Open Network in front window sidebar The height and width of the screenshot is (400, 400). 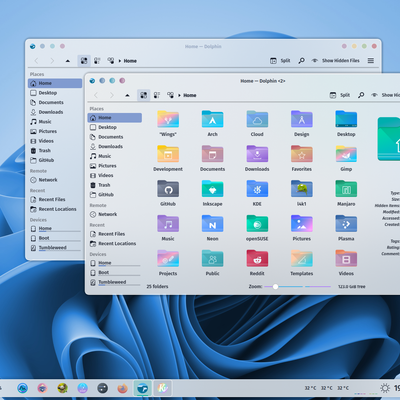pos(115,214)
